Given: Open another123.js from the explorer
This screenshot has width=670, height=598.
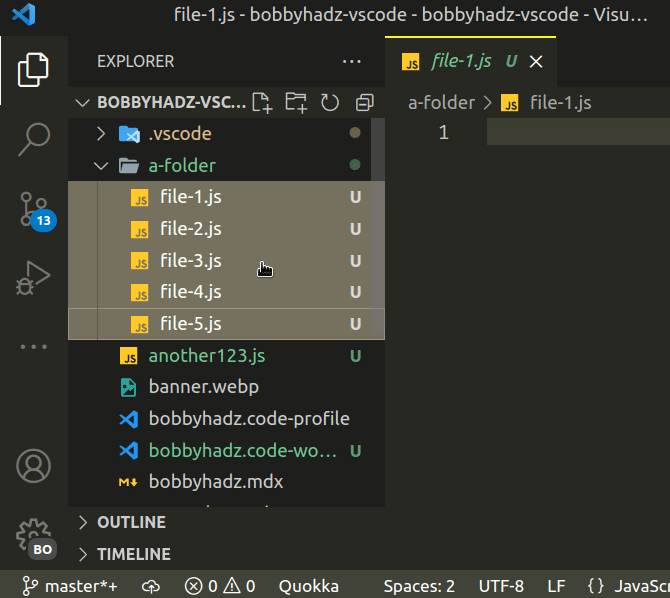Looking at the screenshot, I should (226, 356).
